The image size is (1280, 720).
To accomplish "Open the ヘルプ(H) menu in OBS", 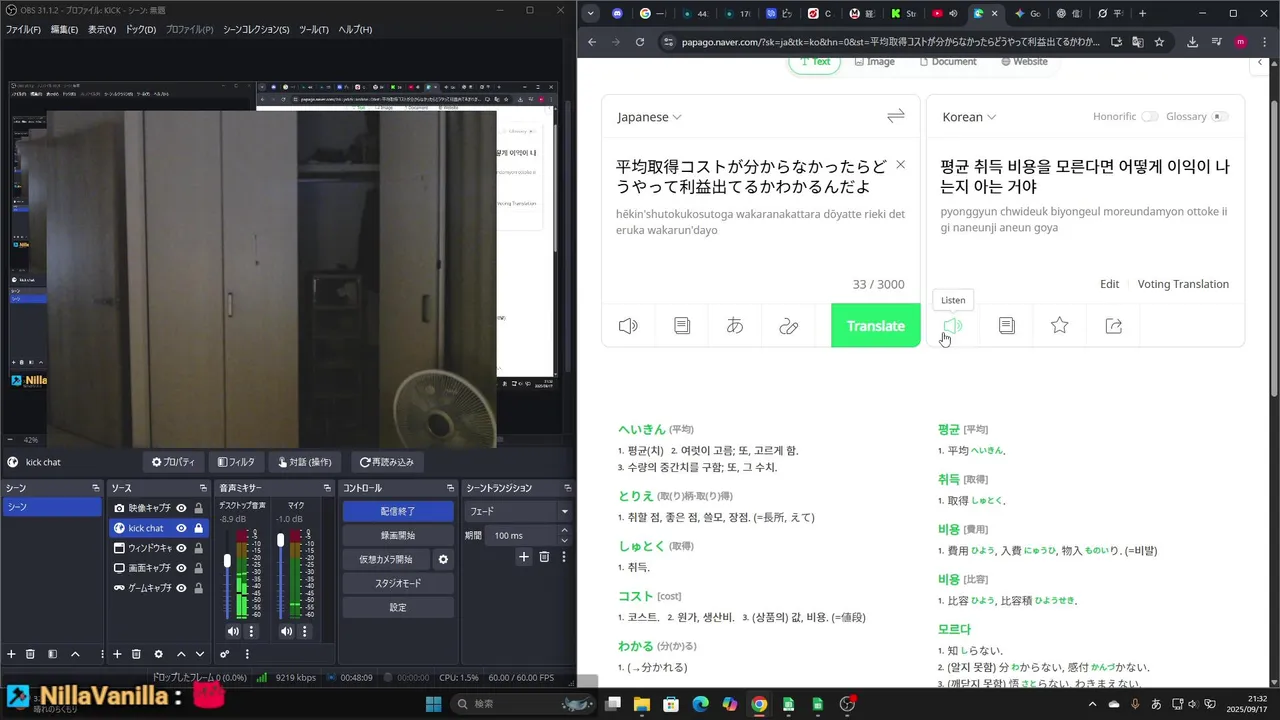I will (x=355, y=30).
